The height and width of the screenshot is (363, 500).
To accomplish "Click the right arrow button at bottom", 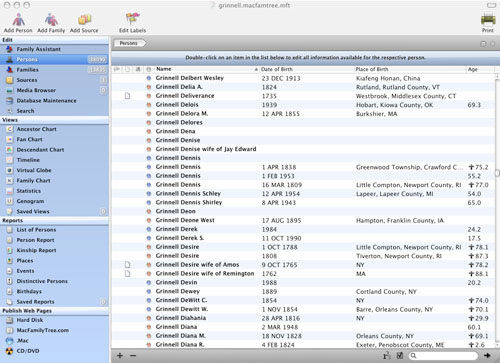I will pos(487,356).
